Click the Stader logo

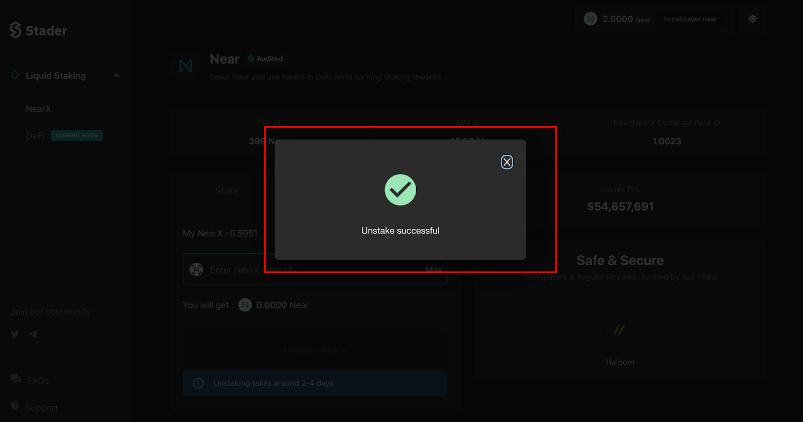tap(38, 31)
